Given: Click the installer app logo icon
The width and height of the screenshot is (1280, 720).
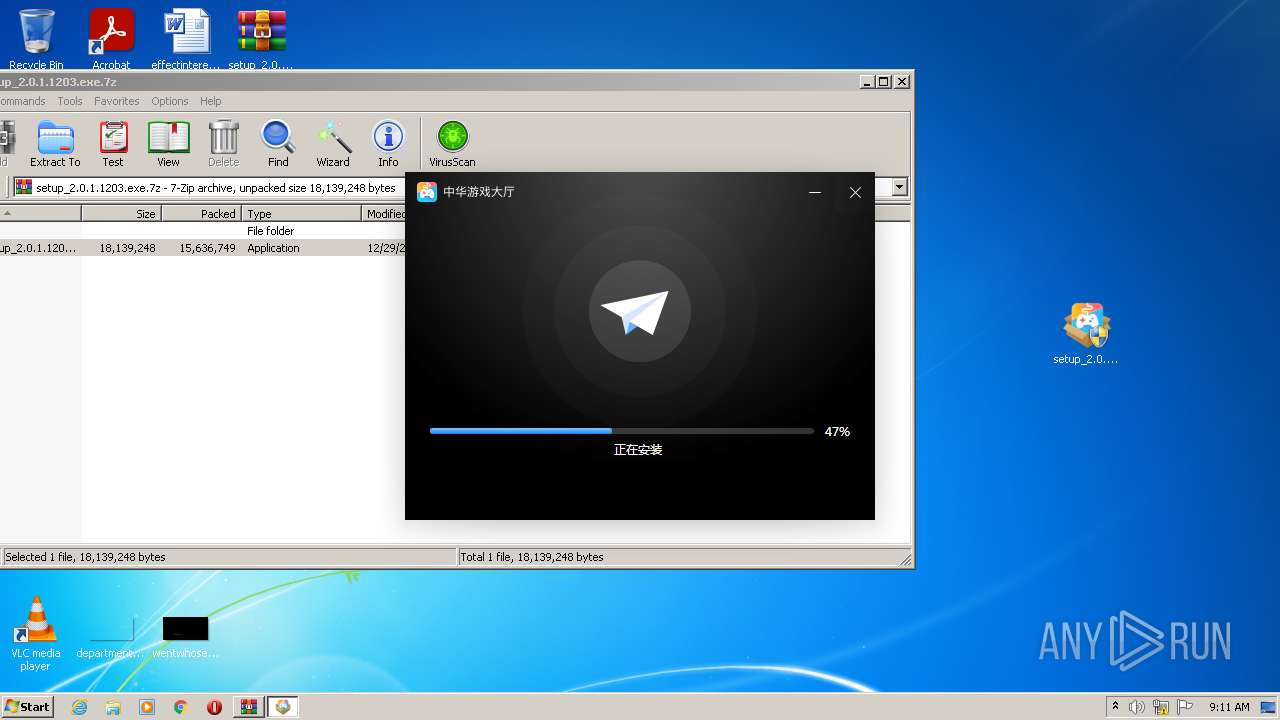Looking at the screenshot, I should 427,192.
